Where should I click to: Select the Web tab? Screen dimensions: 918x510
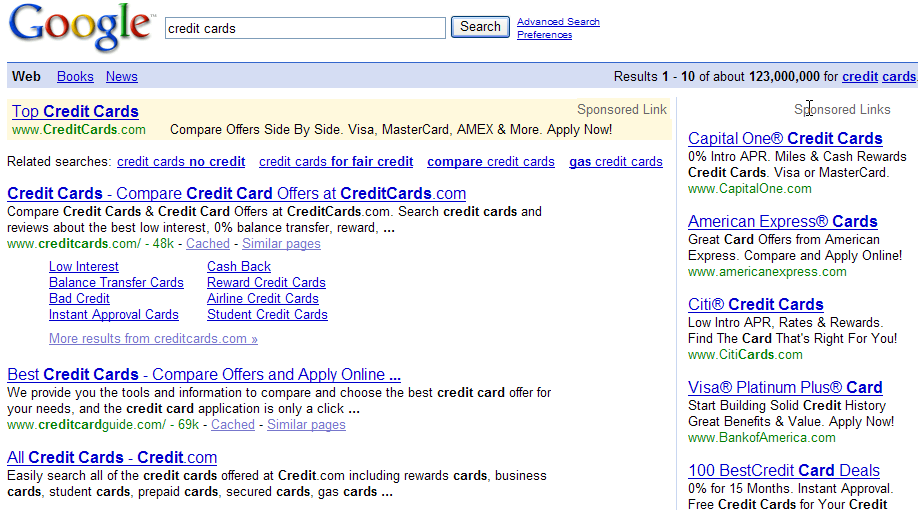tap(26, 77)
